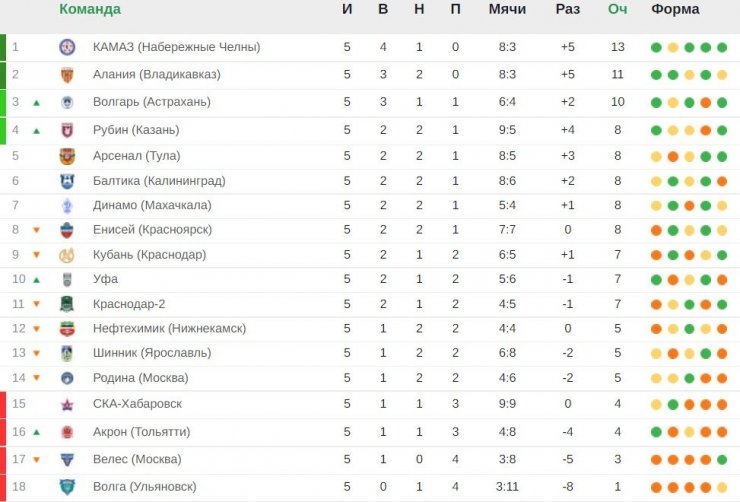Sort standings by Оч points header

coord(617,9)
